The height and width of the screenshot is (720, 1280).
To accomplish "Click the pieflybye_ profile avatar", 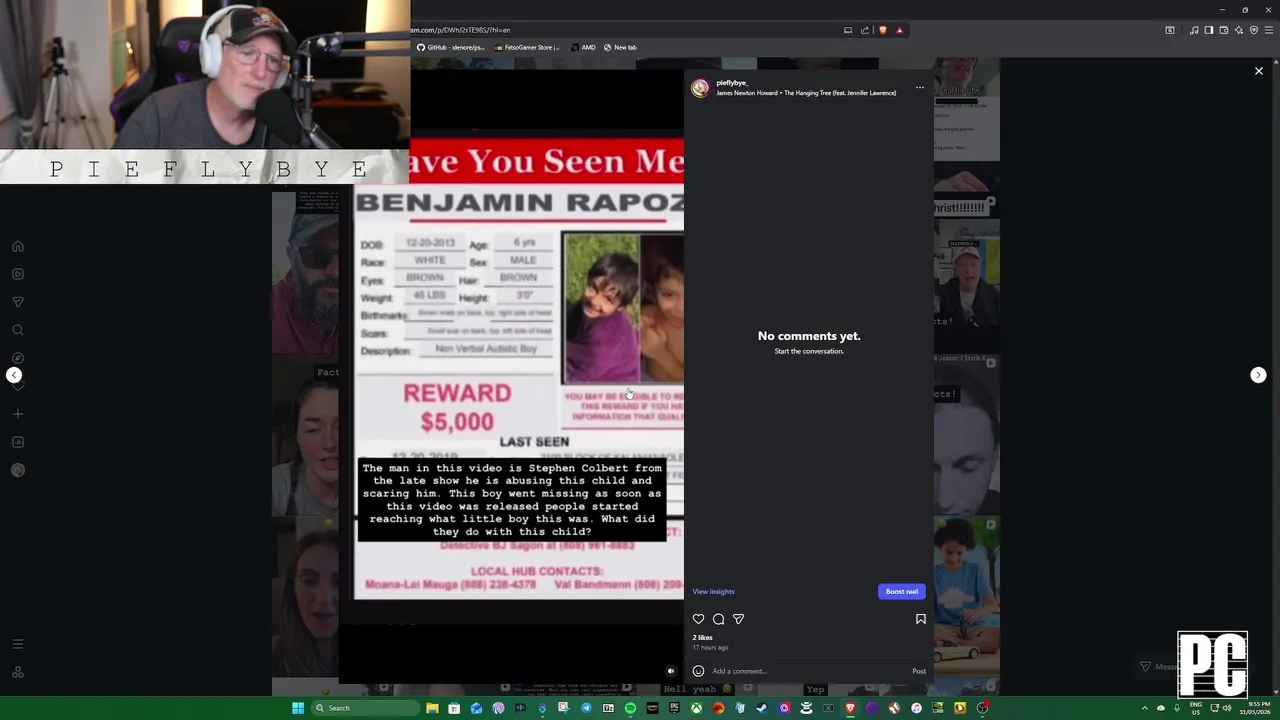I will [x=700, y=88].
